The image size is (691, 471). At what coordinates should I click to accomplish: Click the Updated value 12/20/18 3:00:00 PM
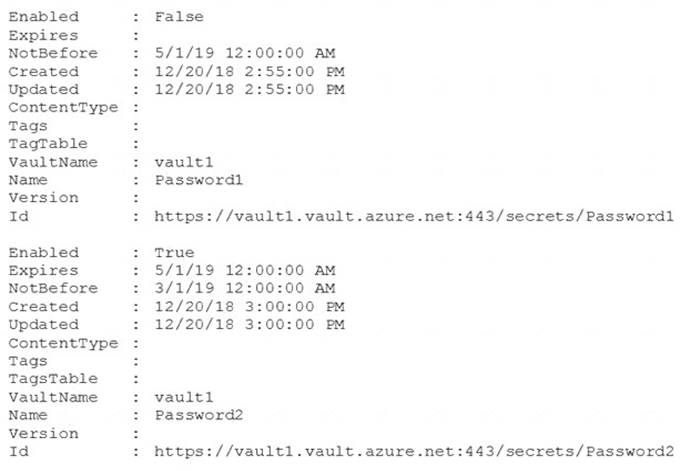coord(250,325)
